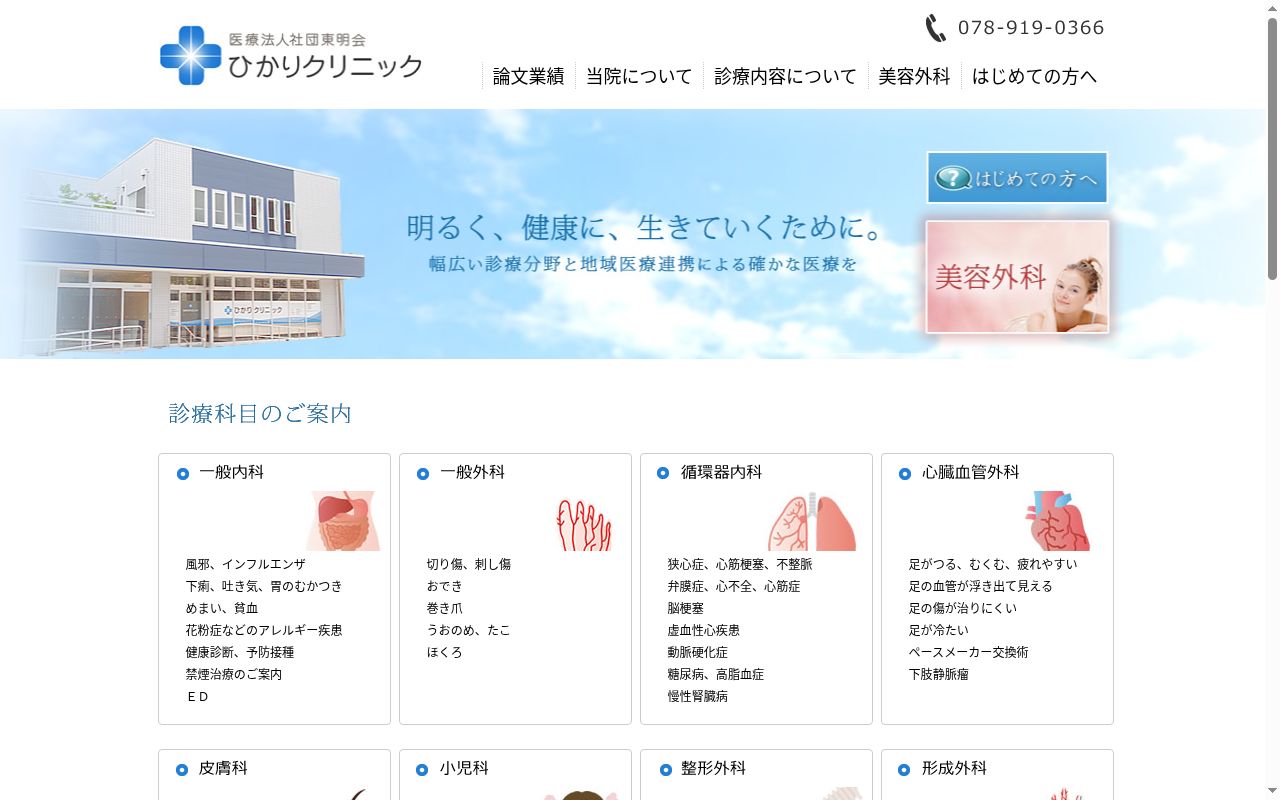Click the stomach illustration in 一般内科 card
This screenshot has width=1280, height=800.
tap(343, 521)
